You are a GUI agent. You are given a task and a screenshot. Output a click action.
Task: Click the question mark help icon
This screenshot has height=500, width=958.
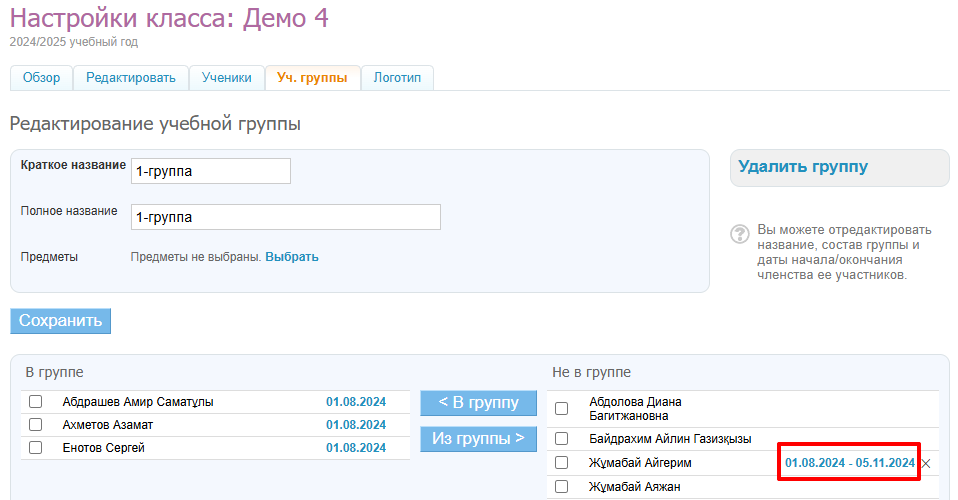(740, 234)
